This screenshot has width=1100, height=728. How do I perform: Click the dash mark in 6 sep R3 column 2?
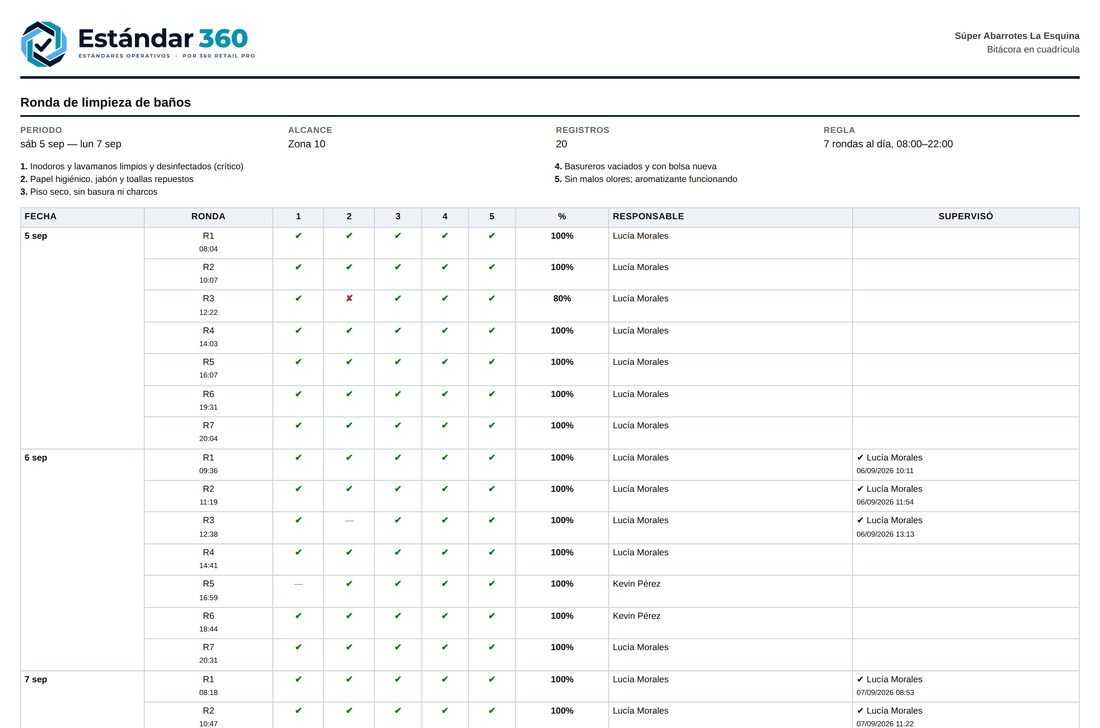(x=349, y=521)
